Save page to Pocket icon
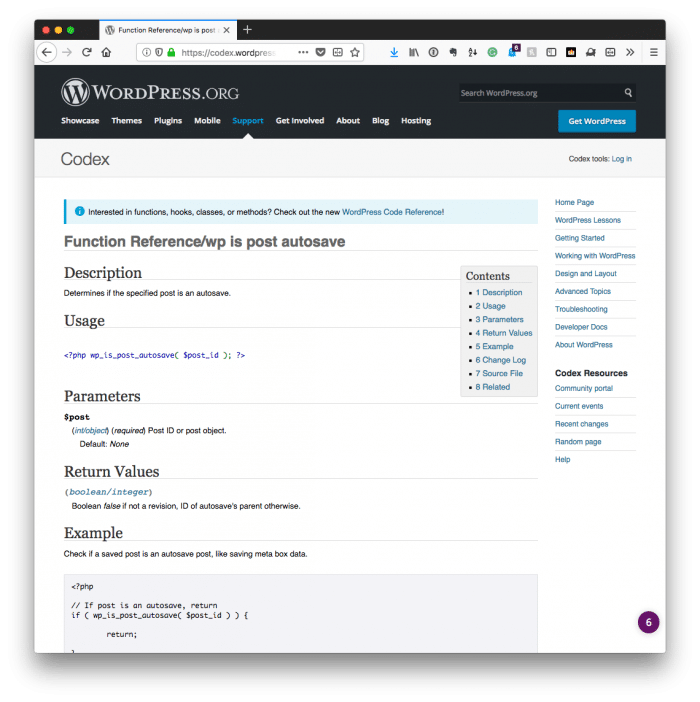The width and height of the screenshot is (700, 702). click(320, 52)
